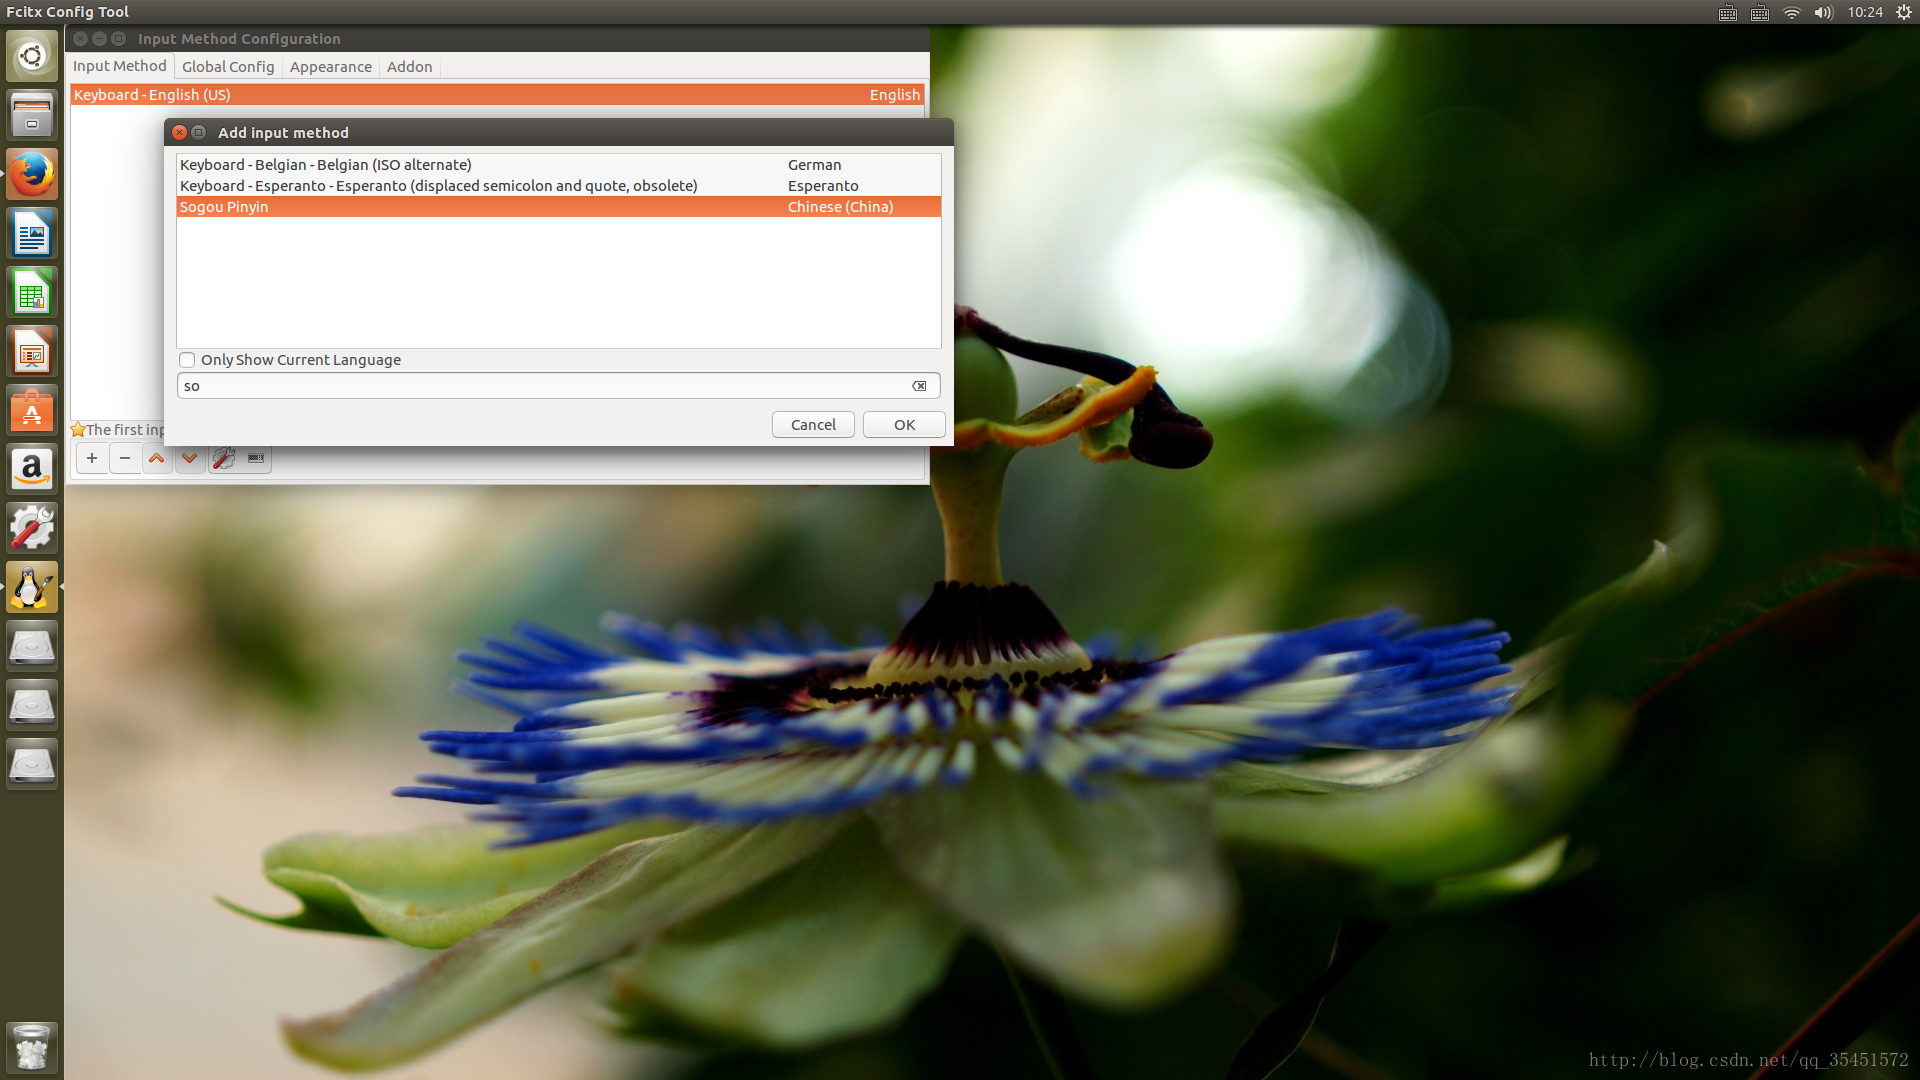
Task: Click Cancel to dismiss dialog
Action: [x=812, y=423]
